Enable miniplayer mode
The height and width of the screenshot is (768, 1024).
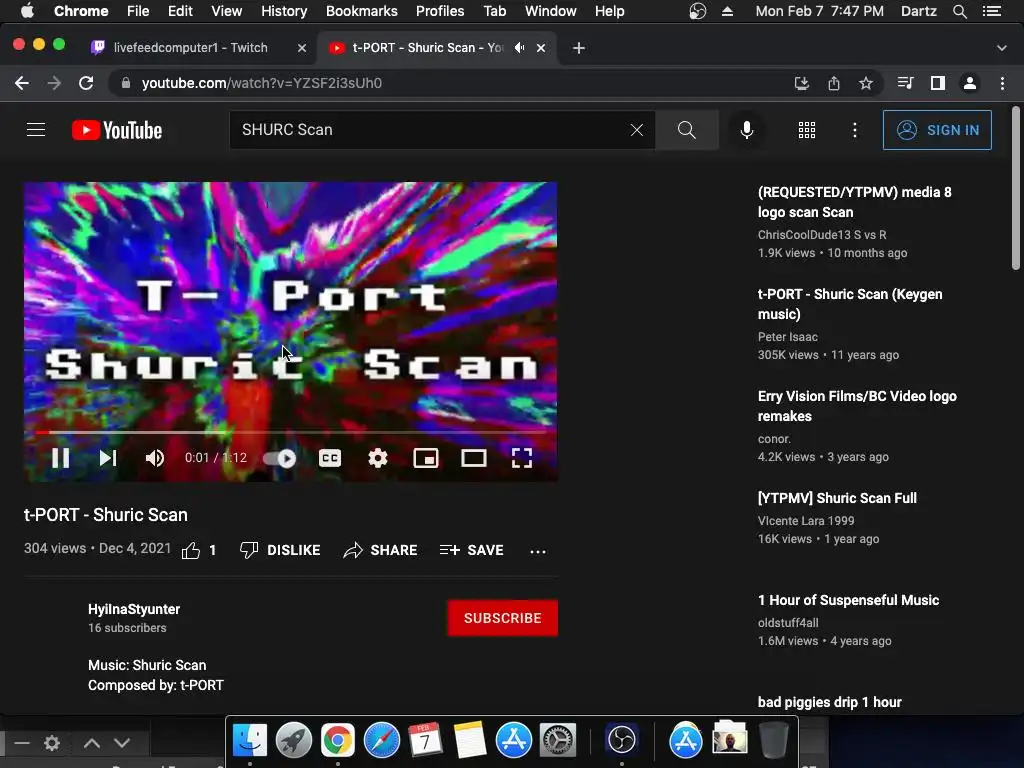coord(426,458)
